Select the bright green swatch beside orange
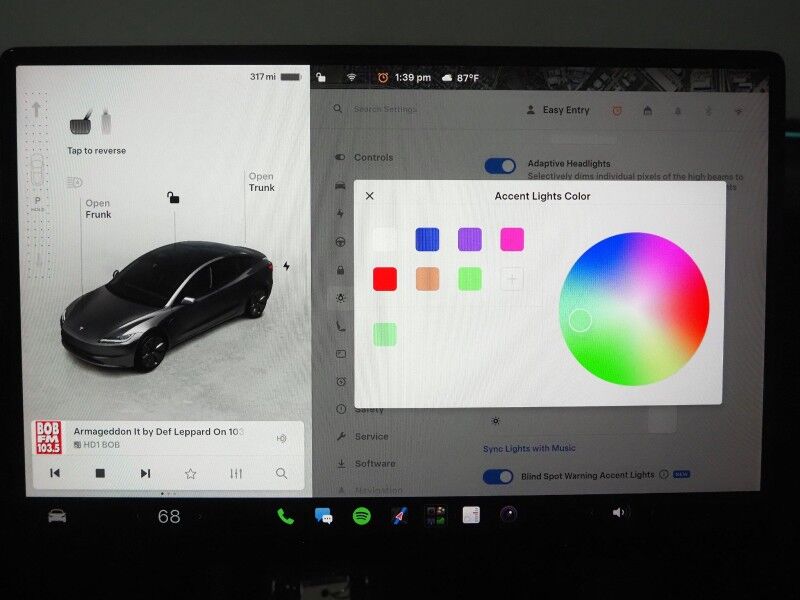Viewport: 800px width, 600px height. pyautogui.click(x=470, y=279)
